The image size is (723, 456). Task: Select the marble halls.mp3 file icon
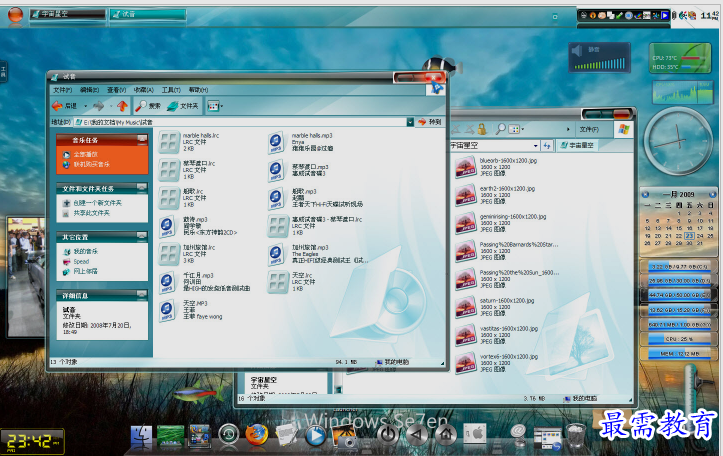[276, 142]
